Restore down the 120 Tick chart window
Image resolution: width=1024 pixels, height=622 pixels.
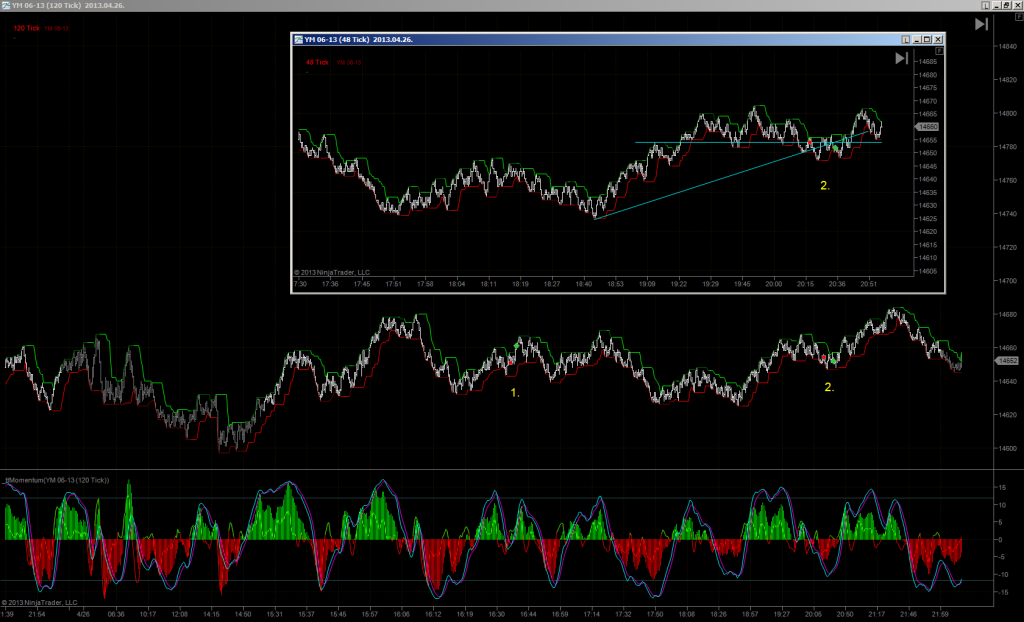[1006, 5]
